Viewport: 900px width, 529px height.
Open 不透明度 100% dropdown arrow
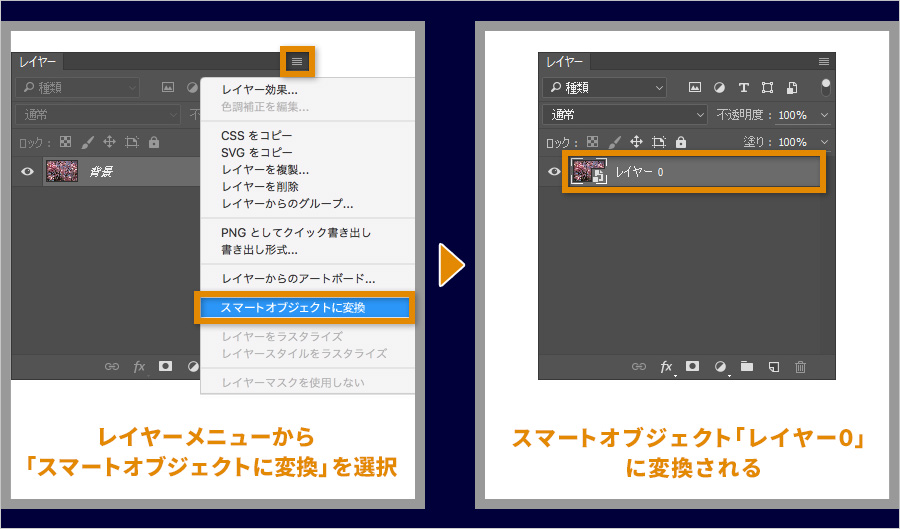[x=824, y=115]
